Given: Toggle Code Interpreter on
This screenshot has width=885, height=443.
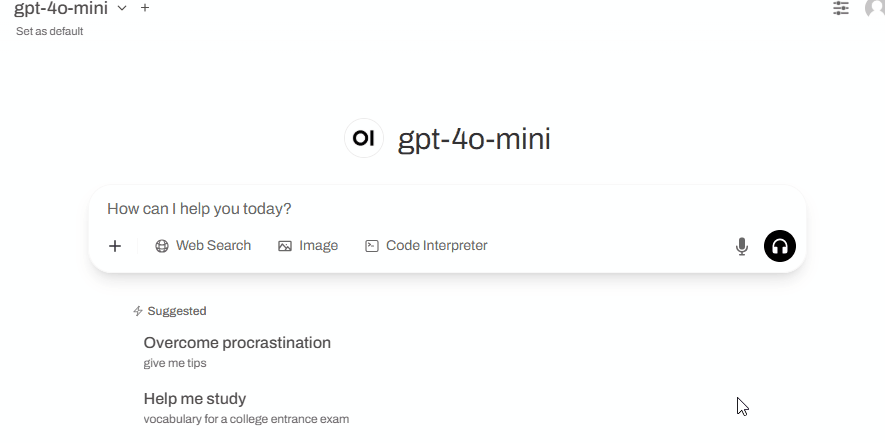Looking at the screenshot, I should (x=426, y=245).
